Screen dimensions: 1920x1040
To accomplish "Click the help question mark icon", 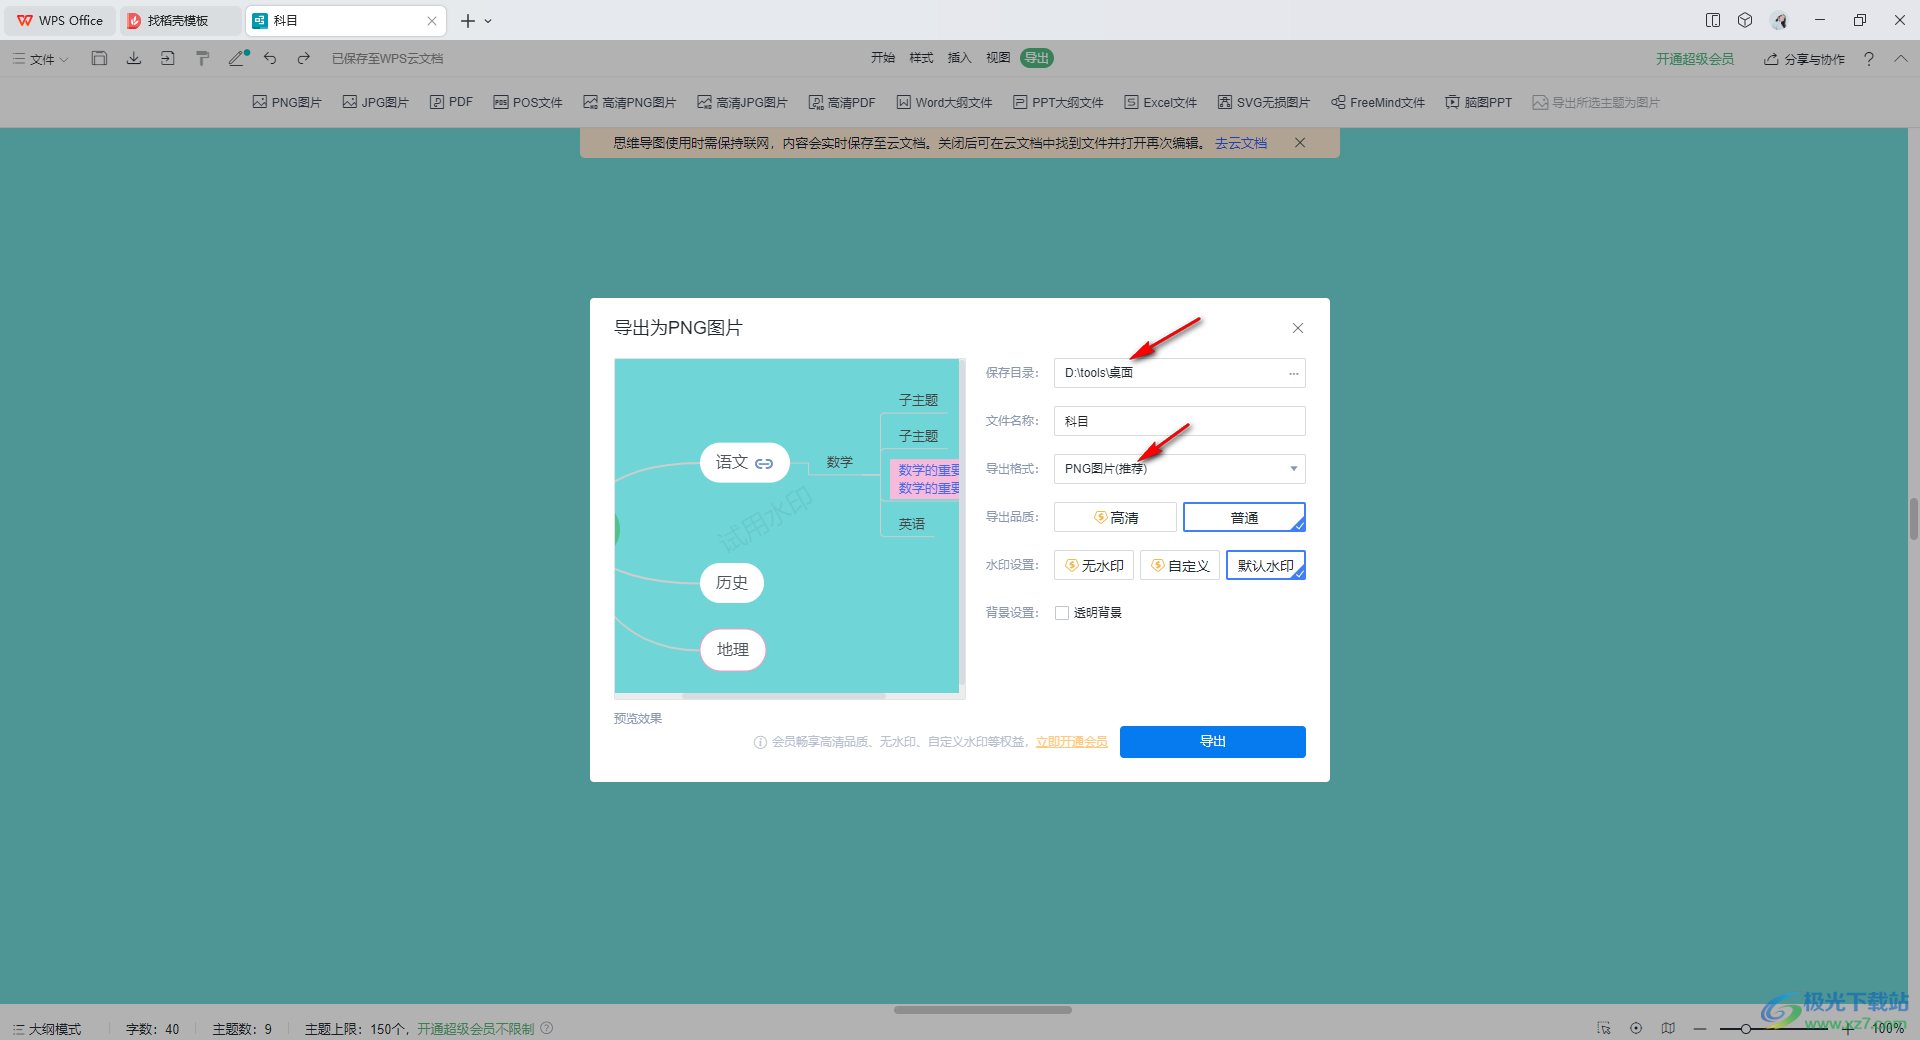I will pos(1869,59).
